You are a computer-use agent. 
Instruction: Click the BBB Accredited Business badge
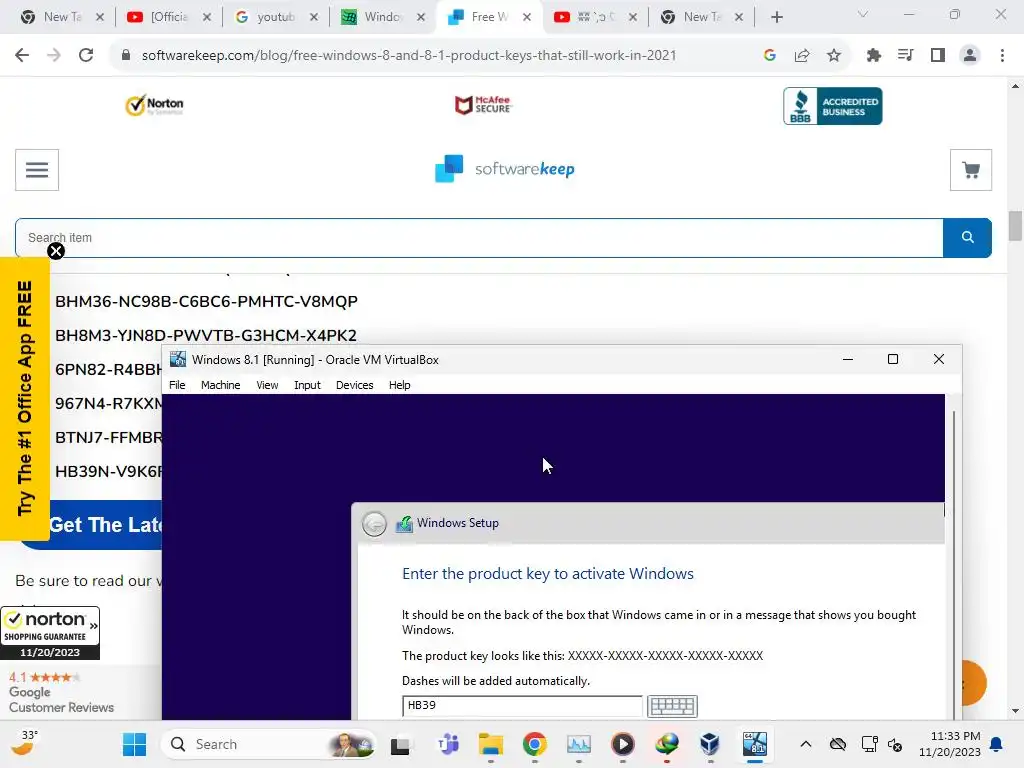click(x=833, y=106)
